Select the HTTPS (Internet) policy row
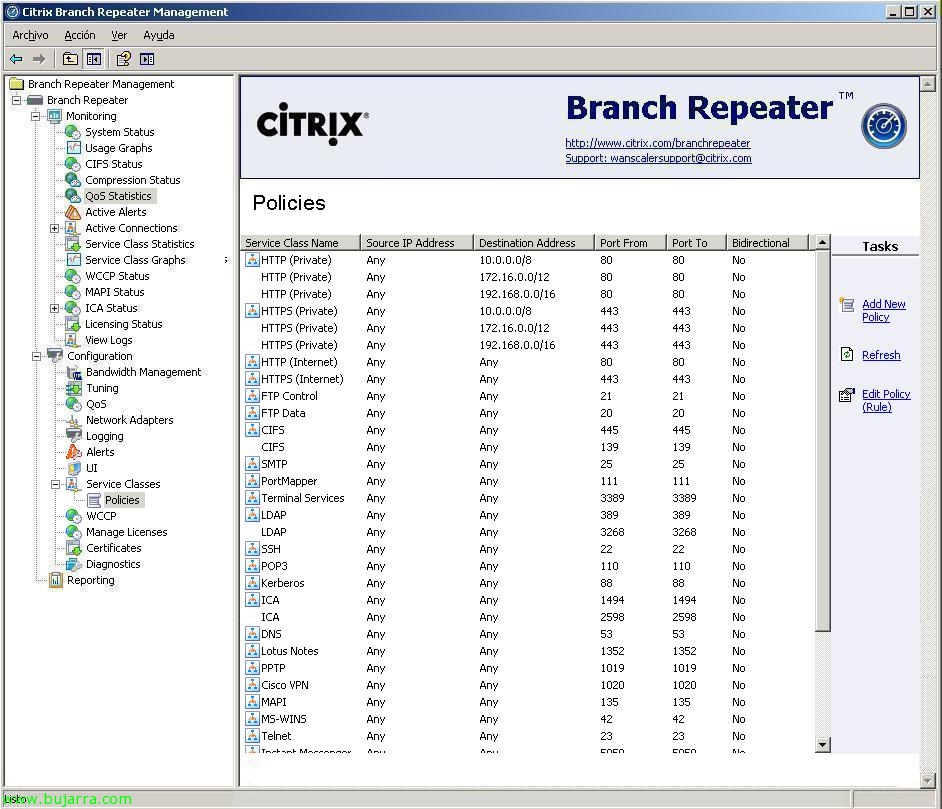This screenshot has width=942, height=809. (x=529, y=379)
